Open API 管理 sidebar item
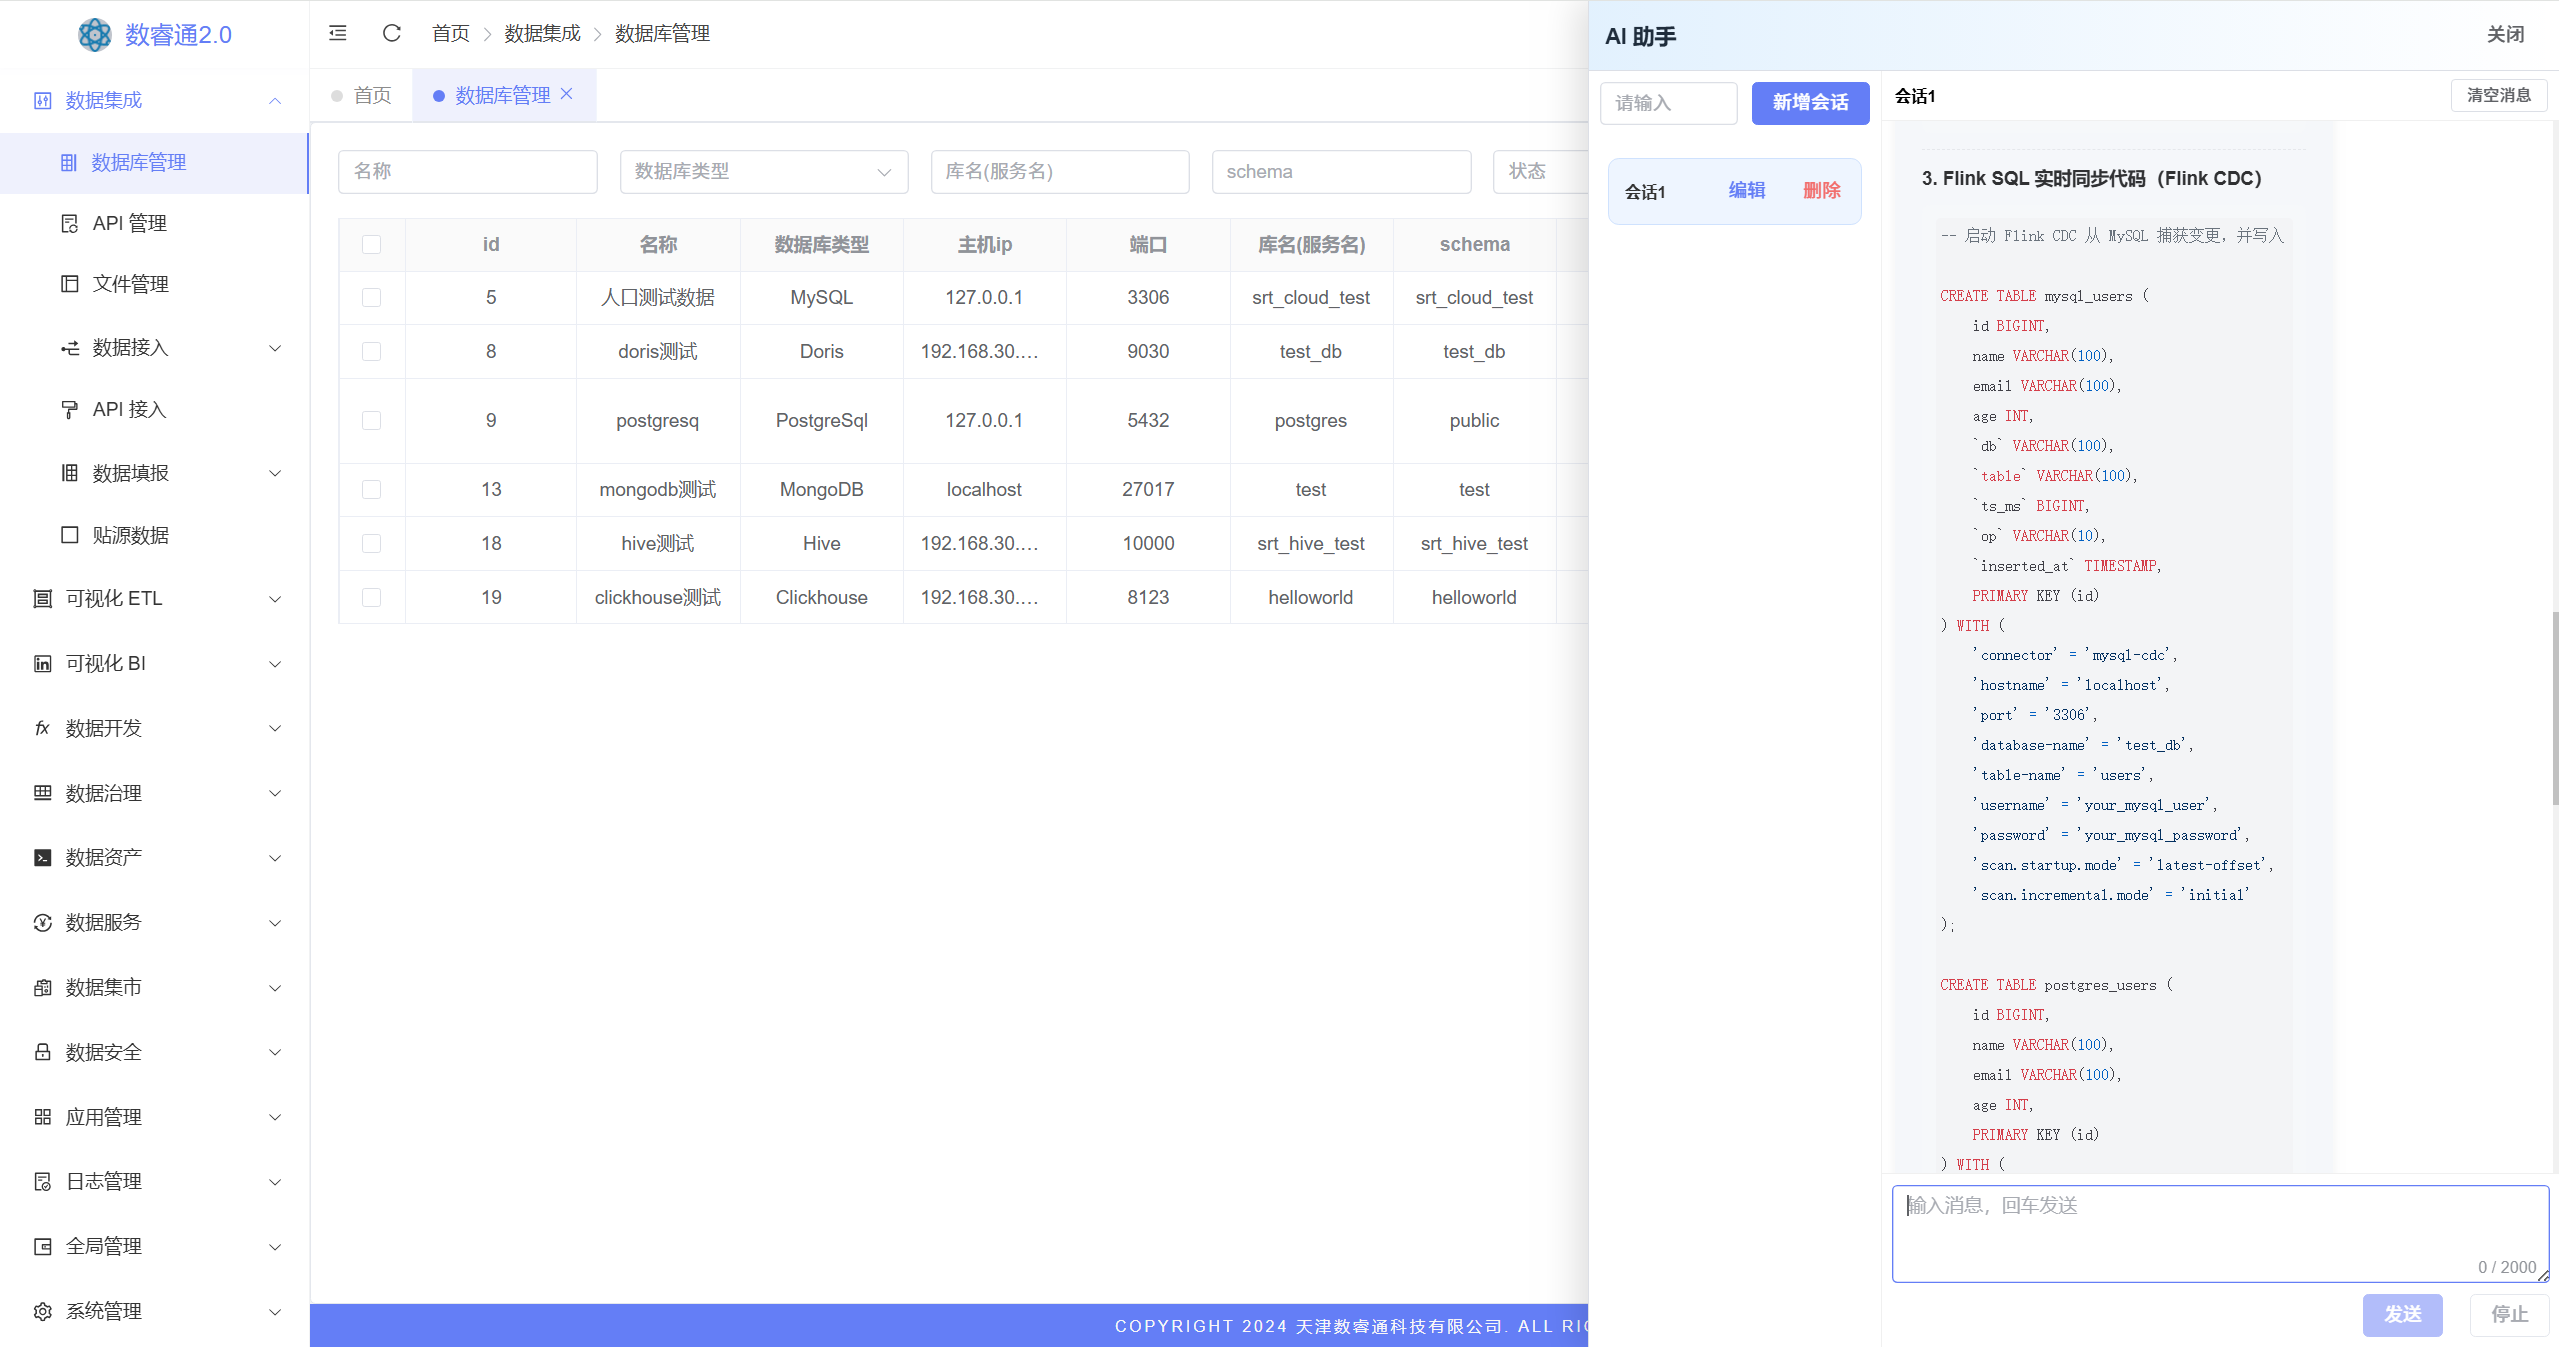This screenshot has width=2559, height=1347. pyautogui.click(x=129, y=223)
